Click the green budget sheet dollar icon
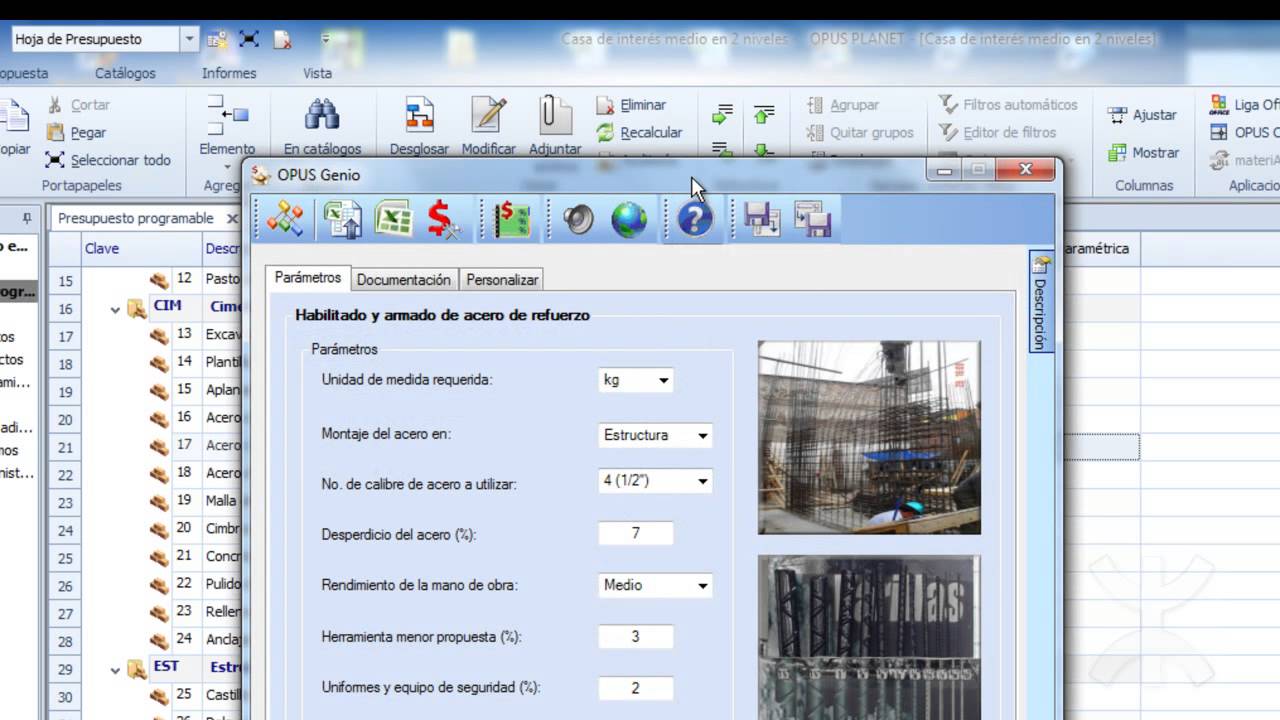 pos(511,218)
